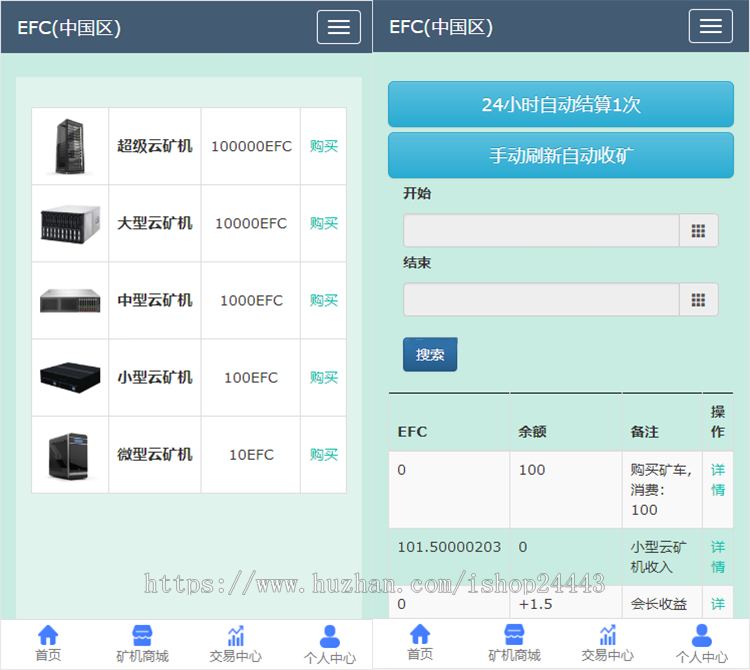Click EFC(中国区) title in right screen
This screenshot has height=670, width=750.
[441, 27]
